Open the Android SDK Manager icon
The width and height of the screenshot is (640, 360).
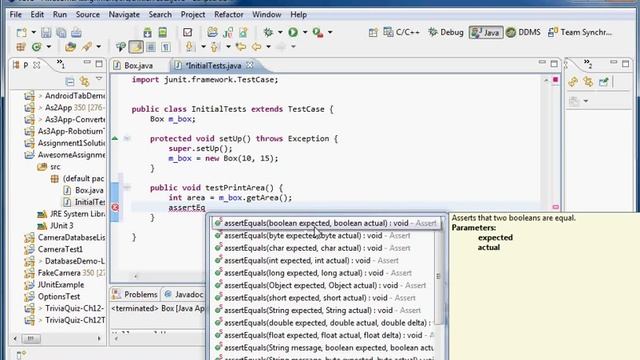click(147, 32)
